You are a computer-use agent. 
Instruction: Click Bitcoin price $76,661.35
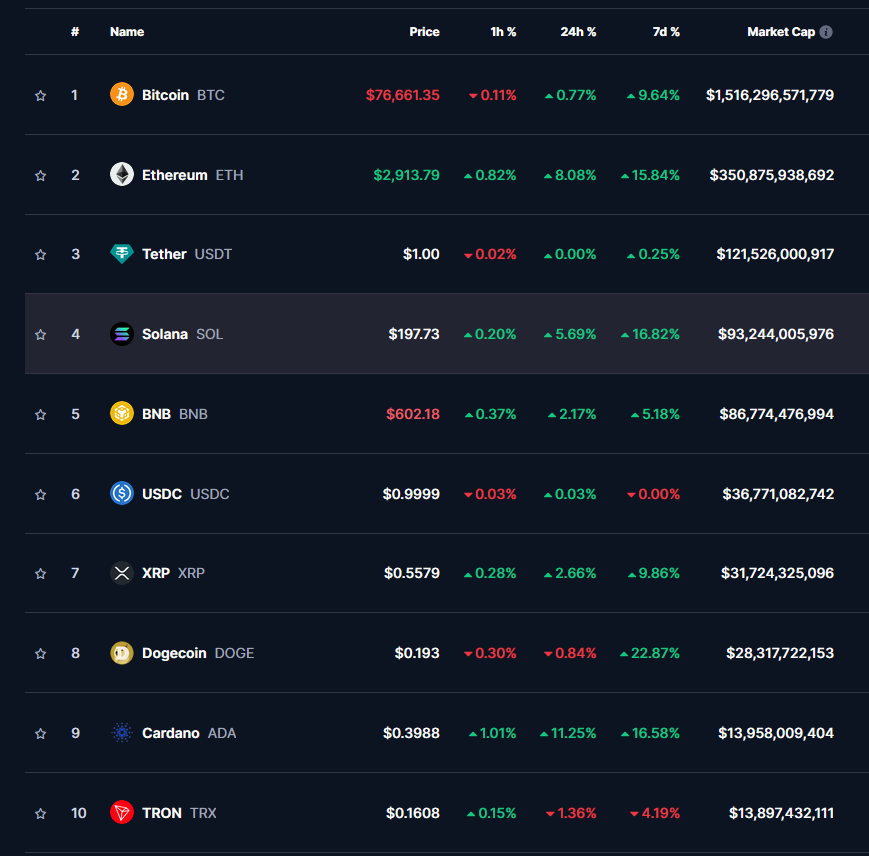(402, 95)
